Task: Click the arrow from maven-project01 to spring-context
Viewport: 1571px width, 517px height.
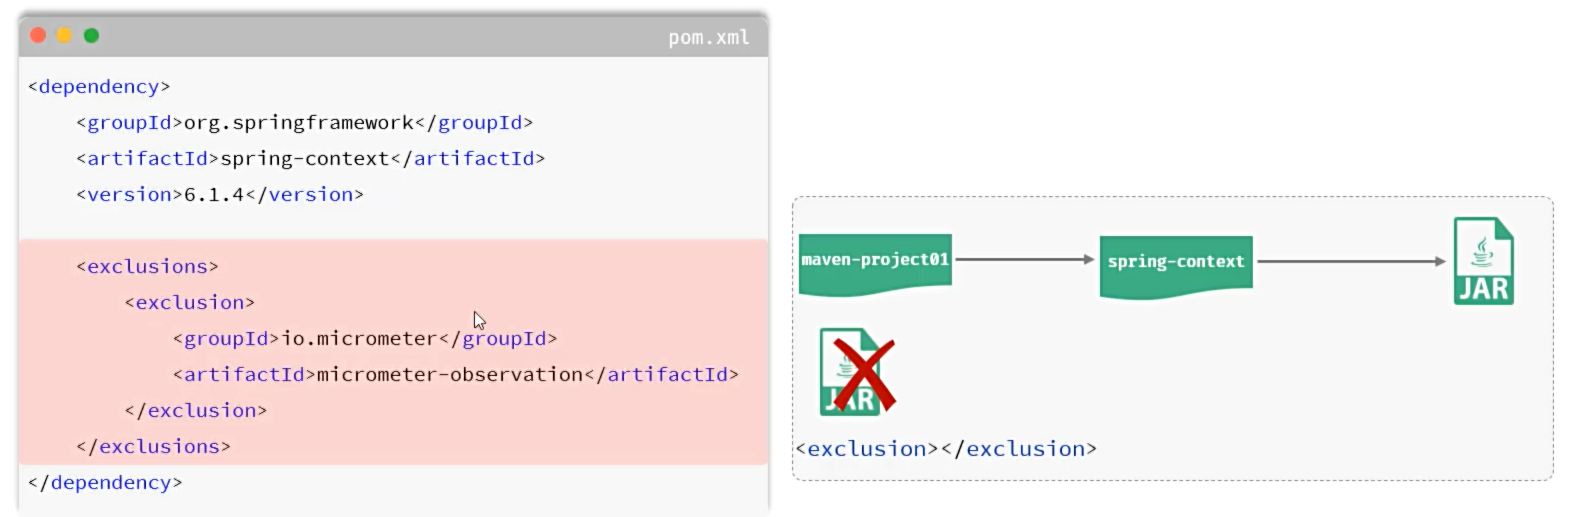Action: pyautogui.click(x=1025, y=260)
